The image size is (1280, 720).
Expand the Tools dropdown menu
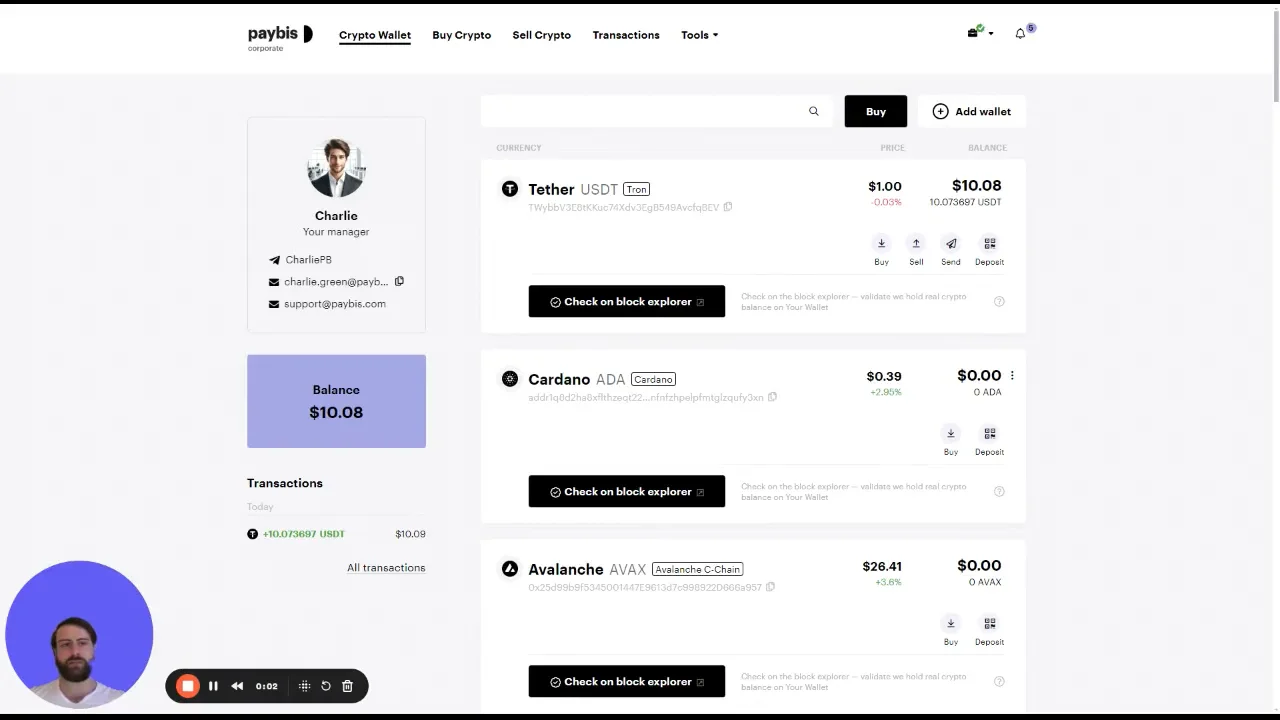click(x=699, y=35)
